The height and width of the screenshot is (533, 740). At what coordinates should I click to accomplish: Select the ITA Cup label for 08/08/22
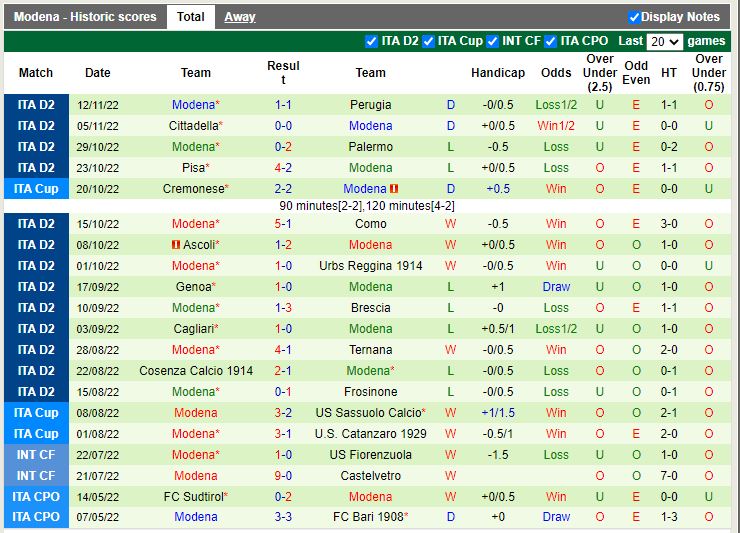coord(36,413)
